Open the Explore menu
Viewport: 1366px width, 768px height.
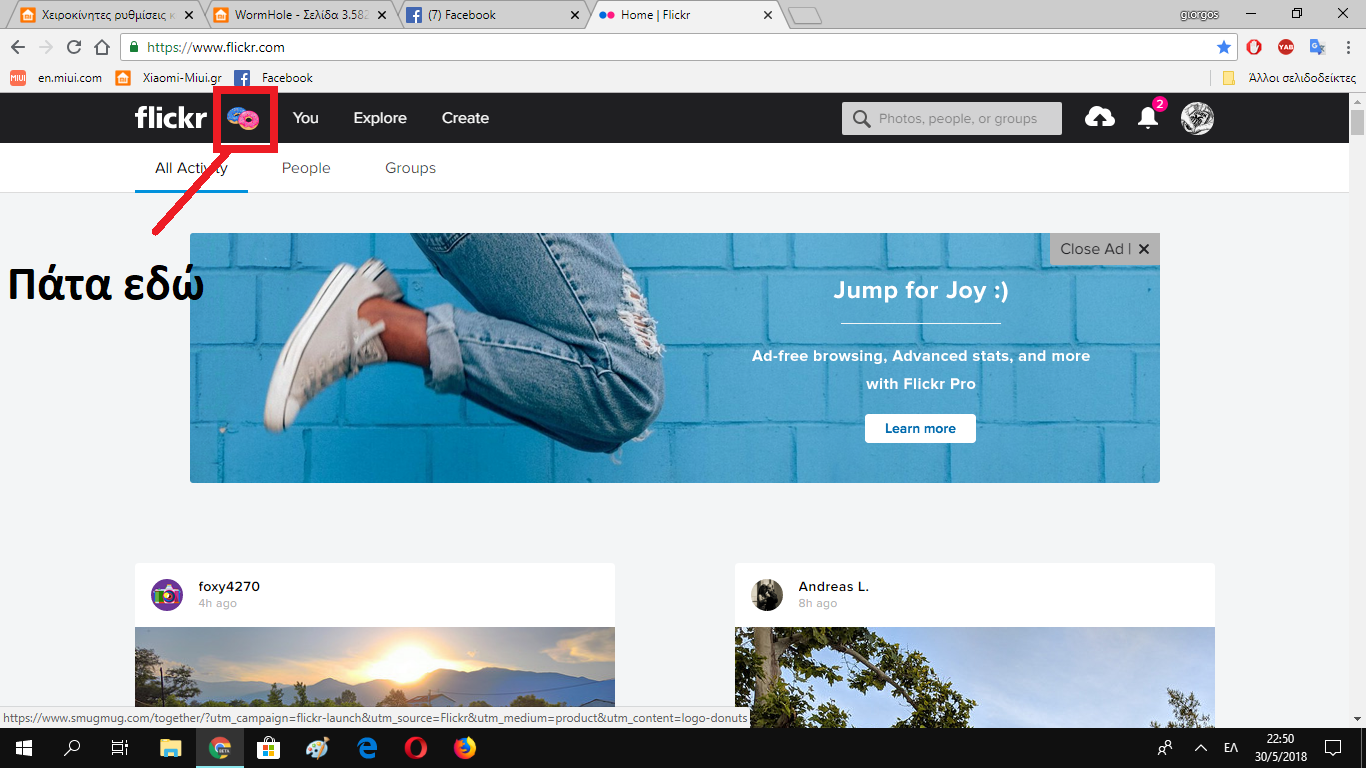click(380, 118)
